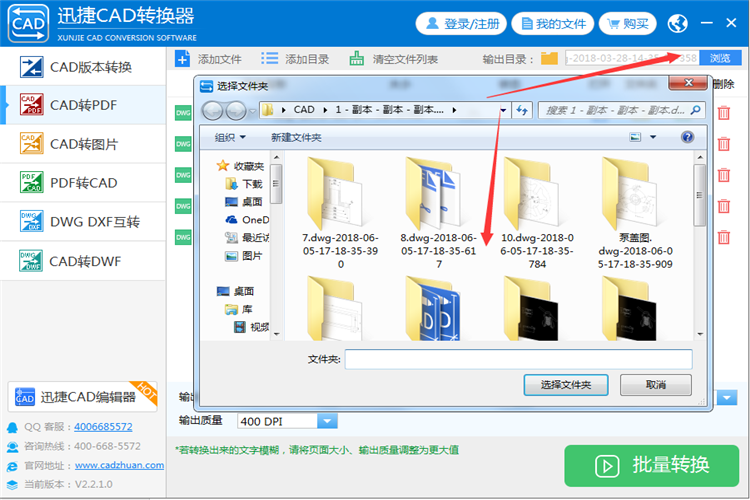Click the QQ number 4006685572 link
Image resolution: width=750 pixels, height=500 pixels.
103,426
